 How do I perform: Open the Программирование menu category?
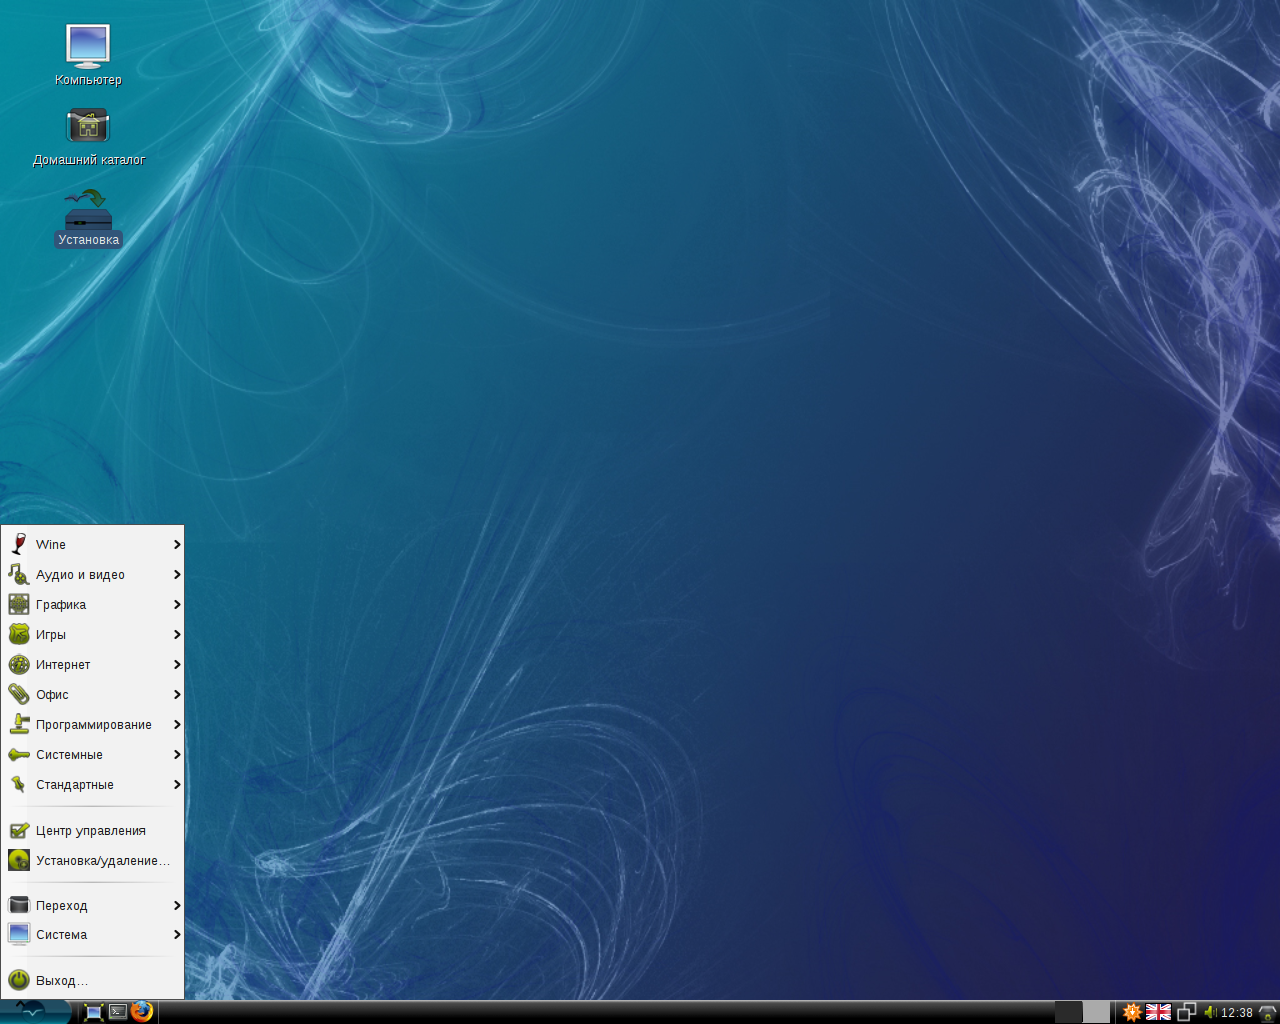tap(93, 724)
